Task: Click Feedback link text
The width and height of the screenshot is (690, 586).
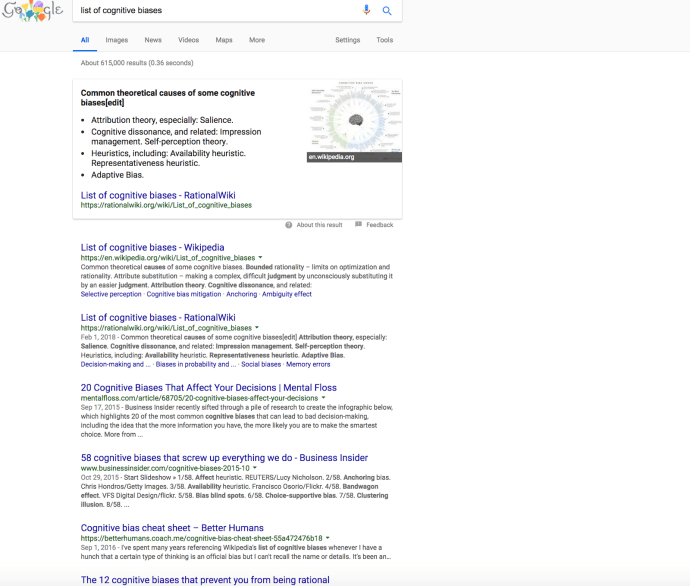Action: pyautogui.click(x=380, y=225)
